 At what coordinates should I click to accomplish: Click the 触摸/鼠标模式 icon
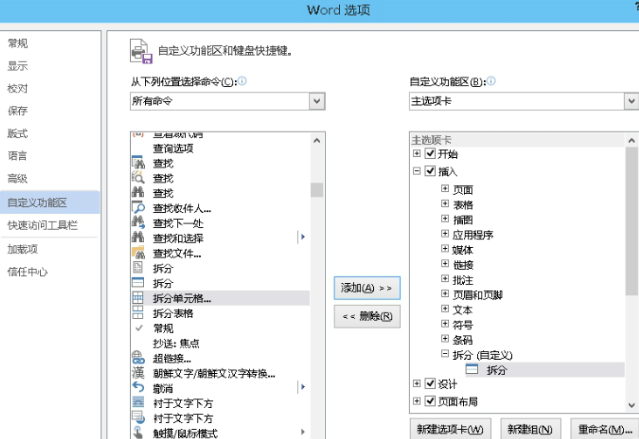click(139, 432)
